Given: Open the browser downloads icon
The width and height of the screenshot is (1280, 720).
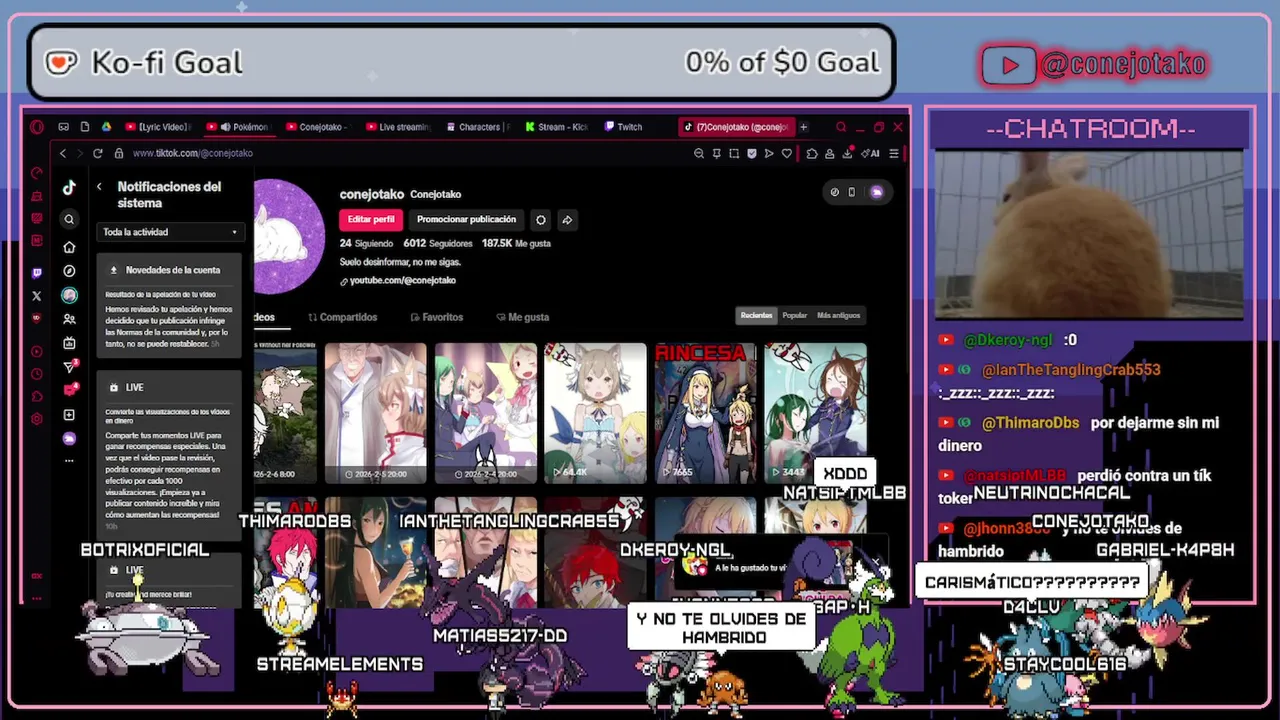Looking at the screenshot, I should (847, 153).
